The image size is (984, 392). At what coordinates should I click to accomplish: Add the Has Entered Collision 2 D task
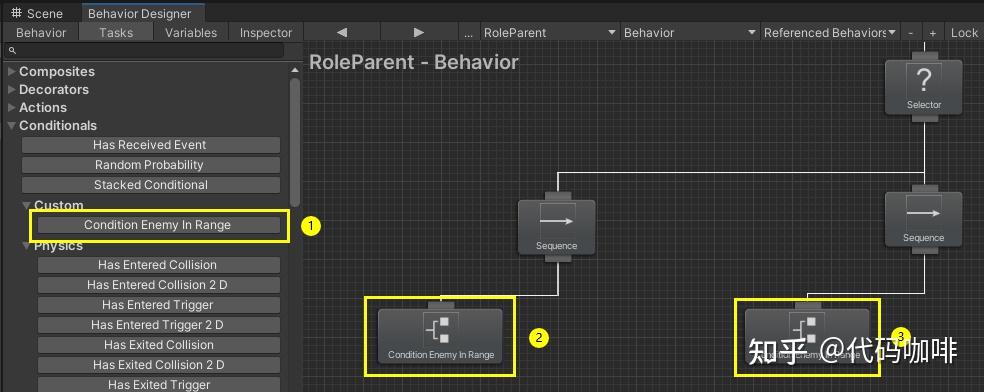[159, 285]
